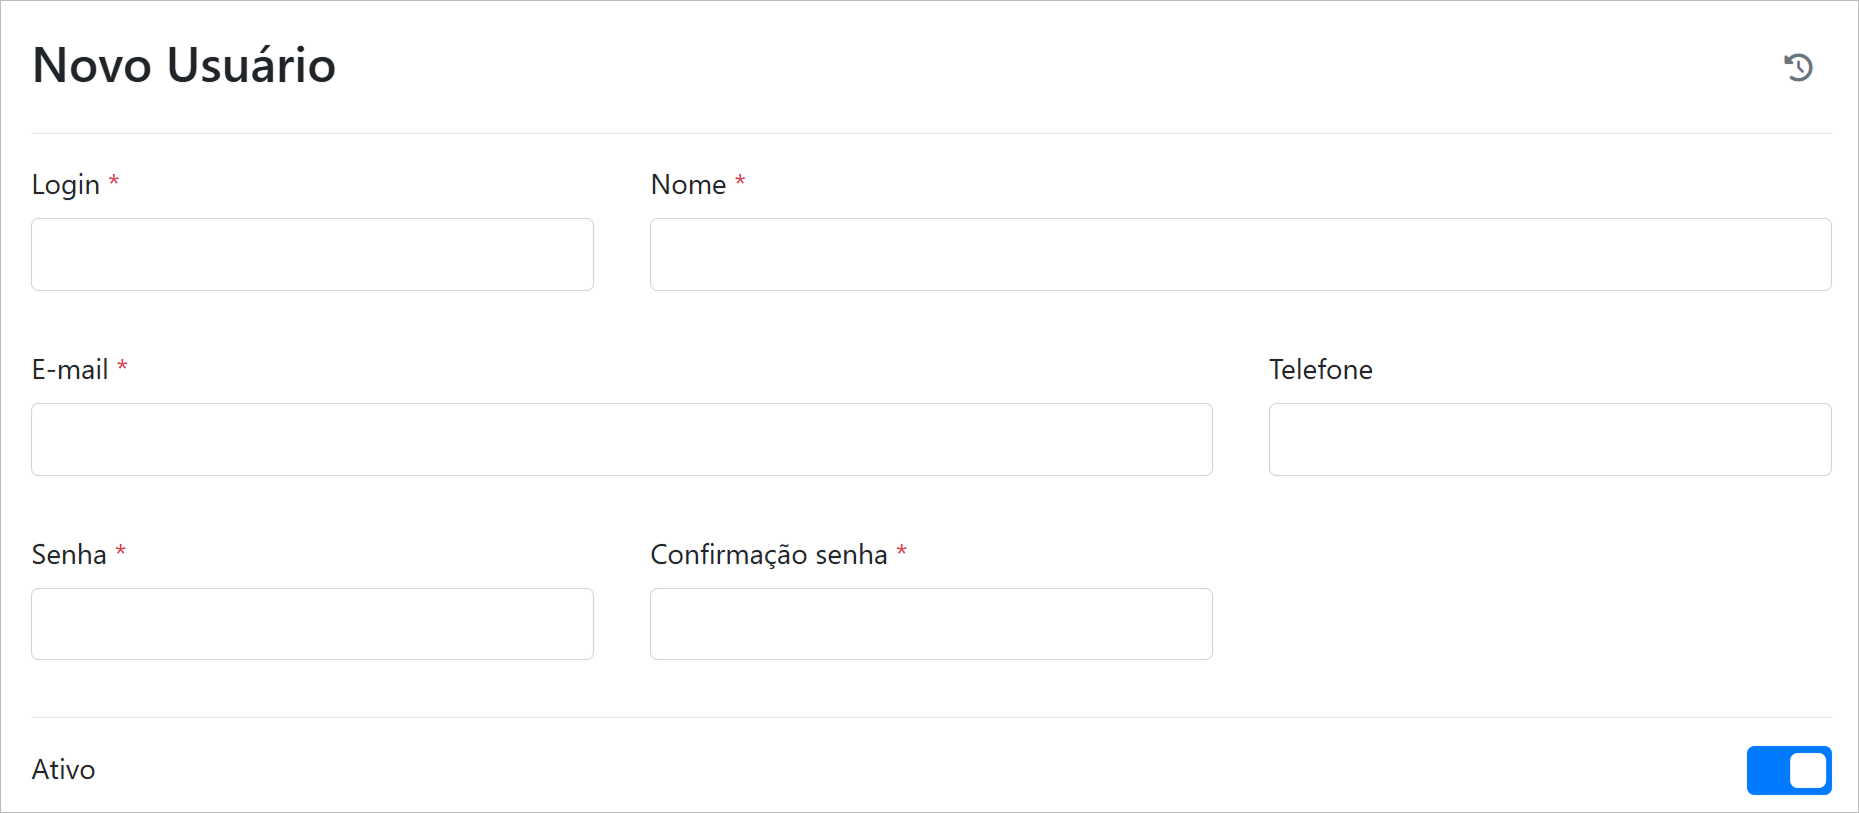Click the required asterisk next to Nome
The image size is (1859, 813).
[x=740, y=181]
